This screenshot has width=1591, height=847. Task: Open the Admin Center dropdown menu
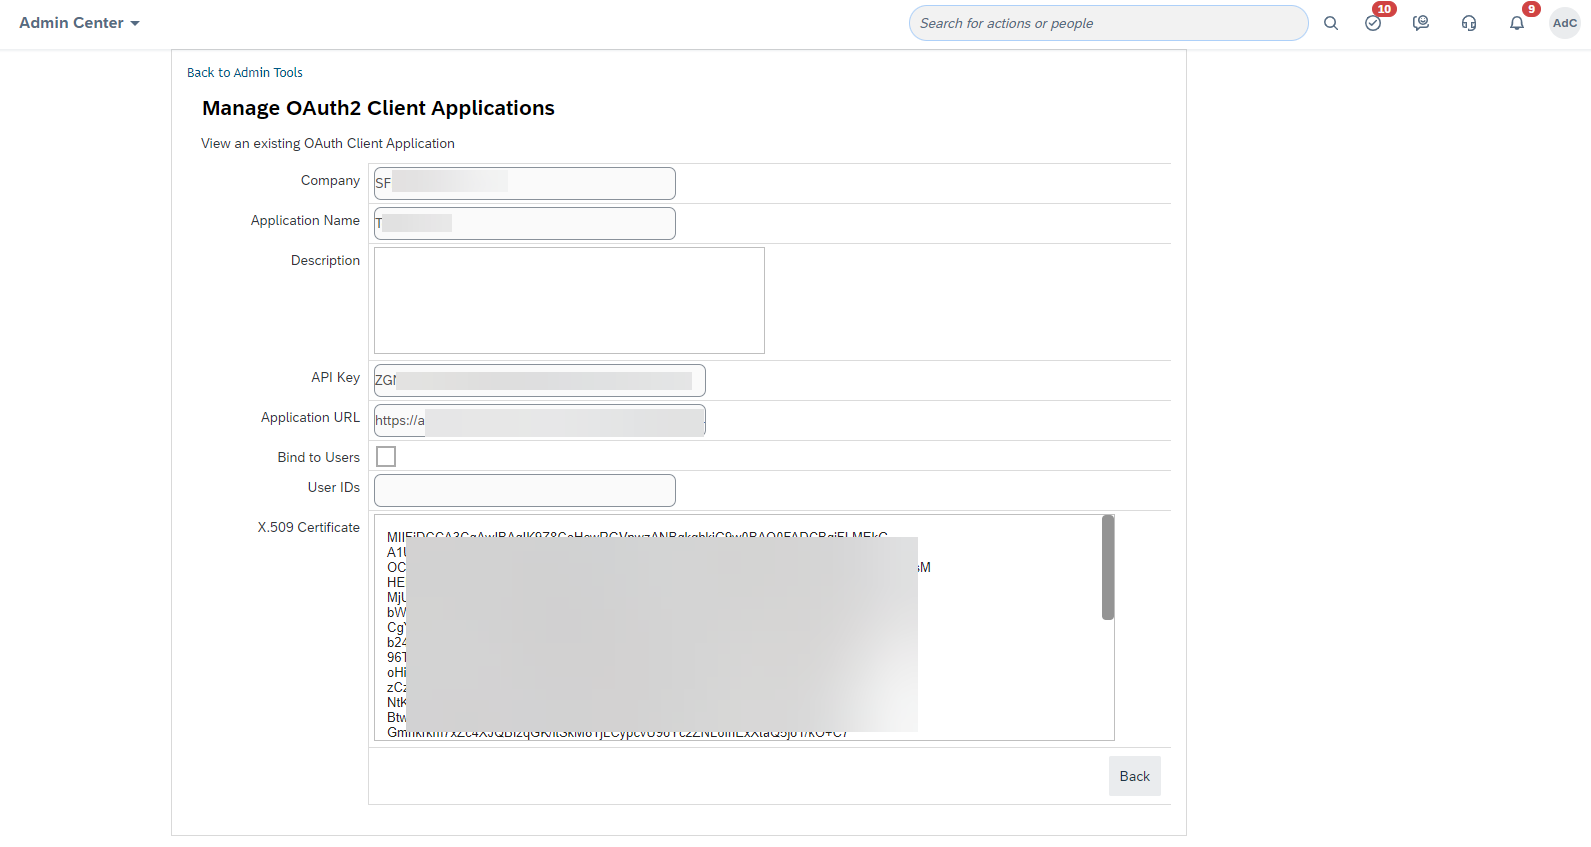point(79,23)
